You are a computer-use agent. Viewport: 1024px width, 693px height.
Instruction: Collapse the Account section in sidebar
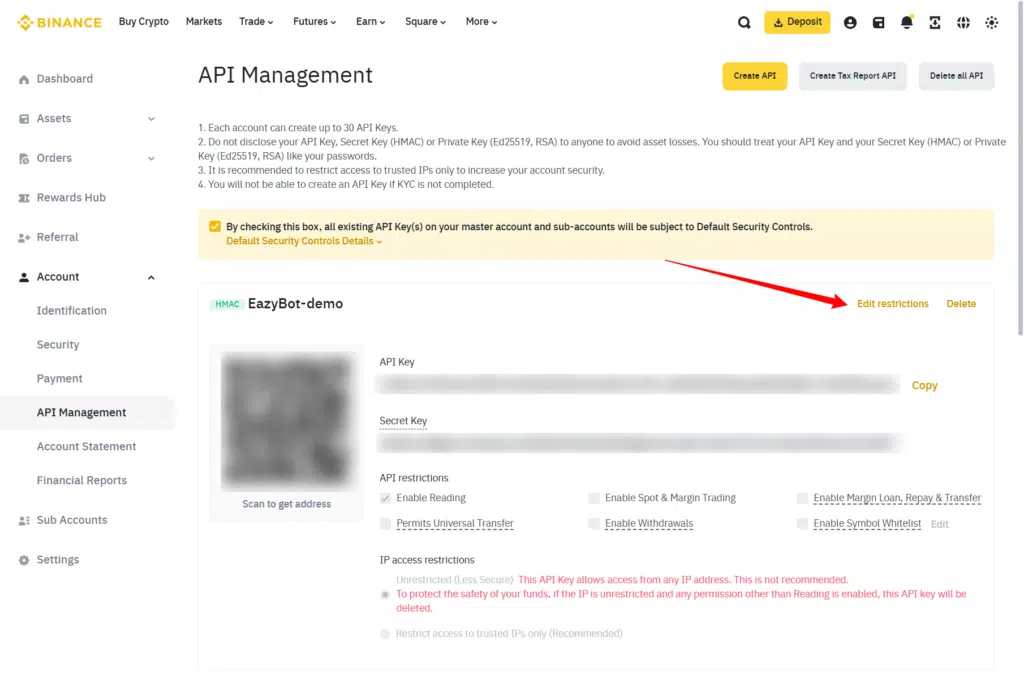click(x=151, y=276)
